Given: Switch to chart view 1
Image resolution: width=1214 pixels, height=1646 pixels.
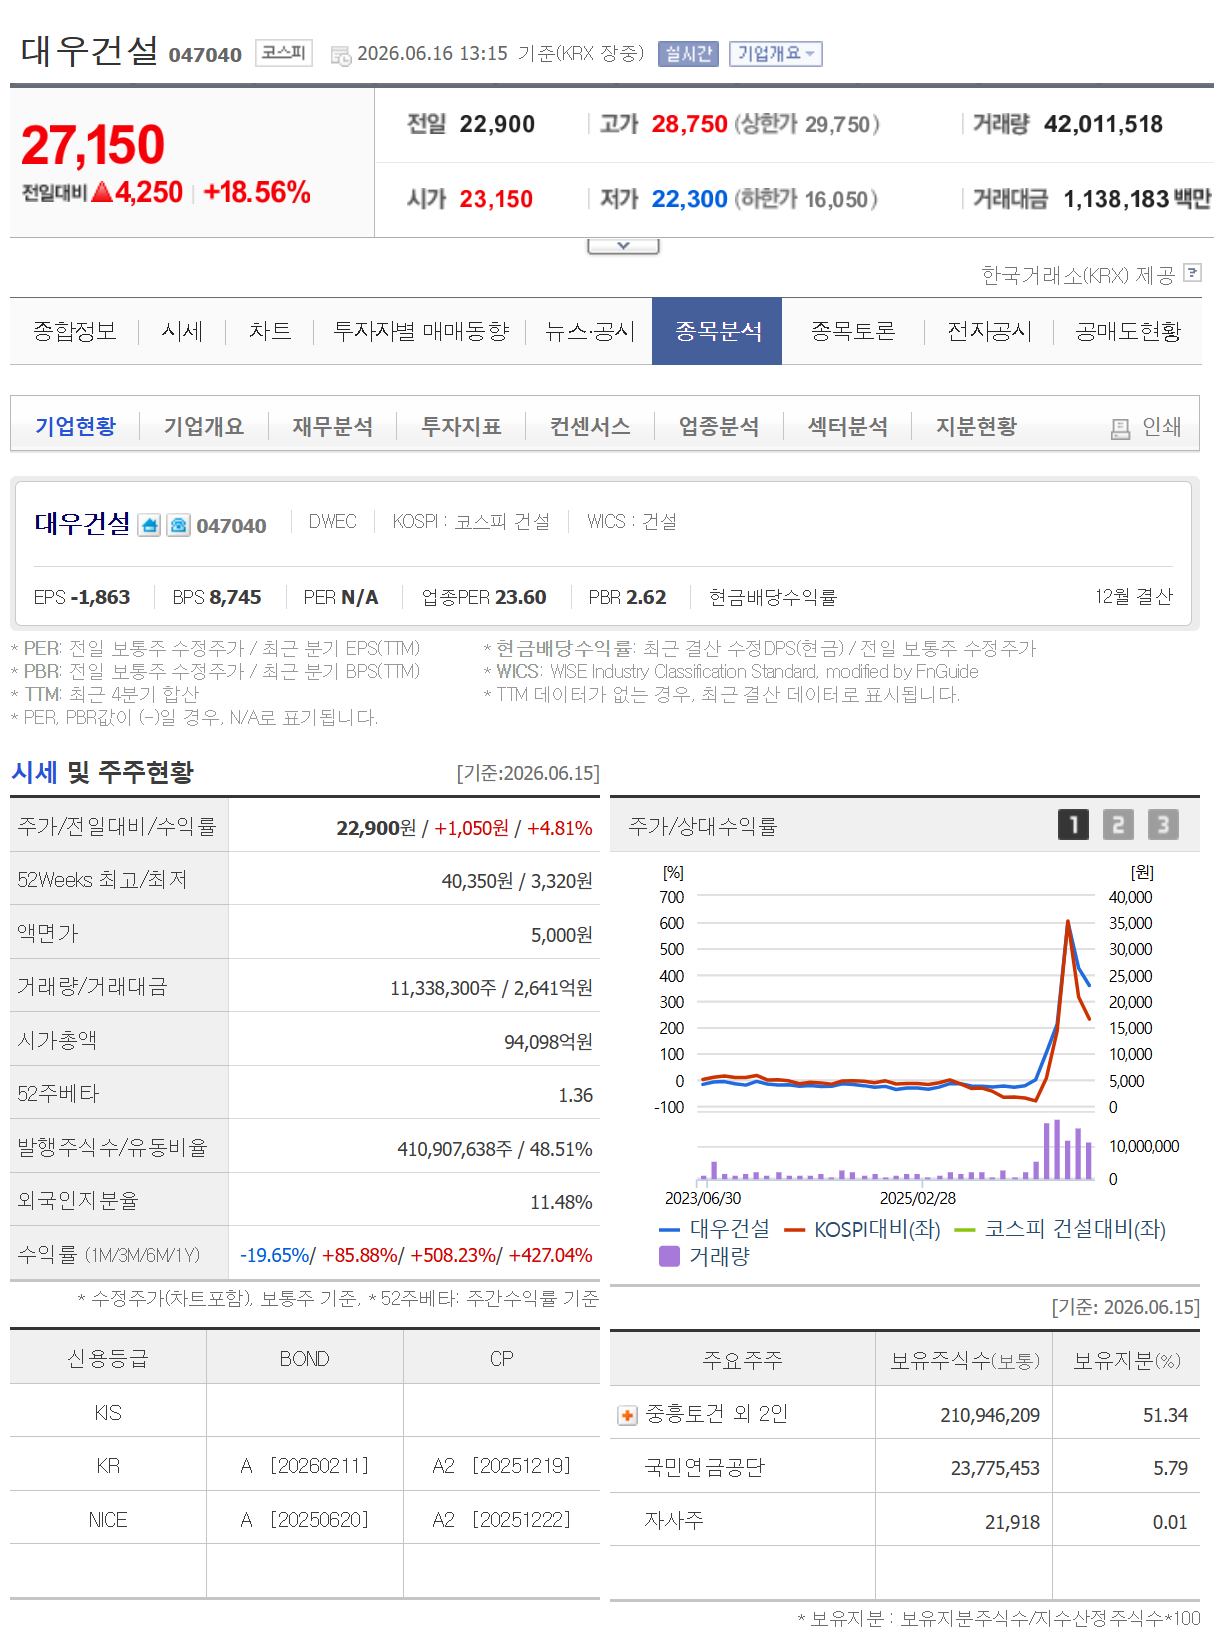Looking at the screenshot, I should [1073, 825].
